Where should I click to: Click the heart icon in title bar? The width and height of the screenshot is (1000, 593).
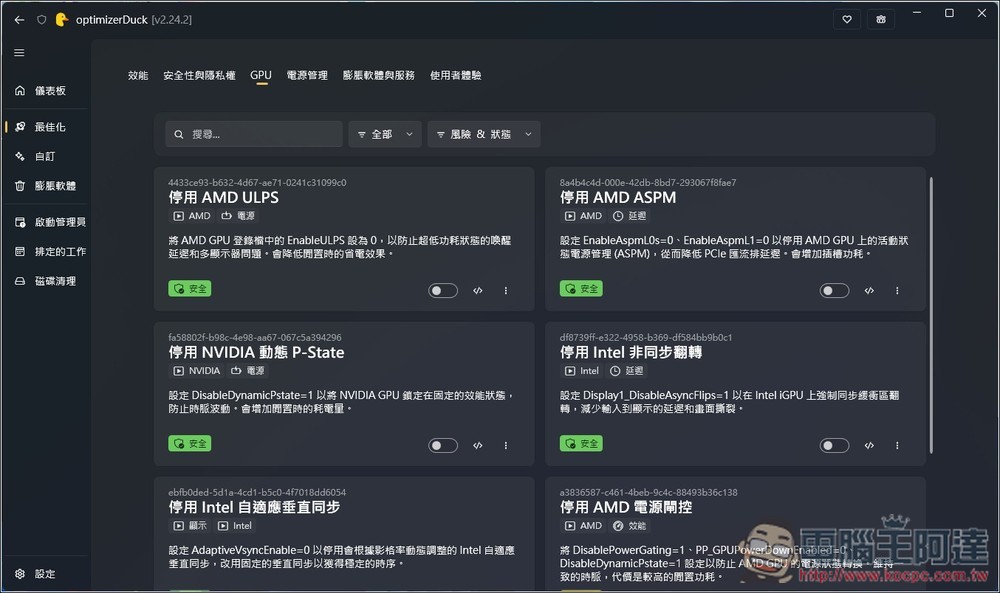pos(847,19)
